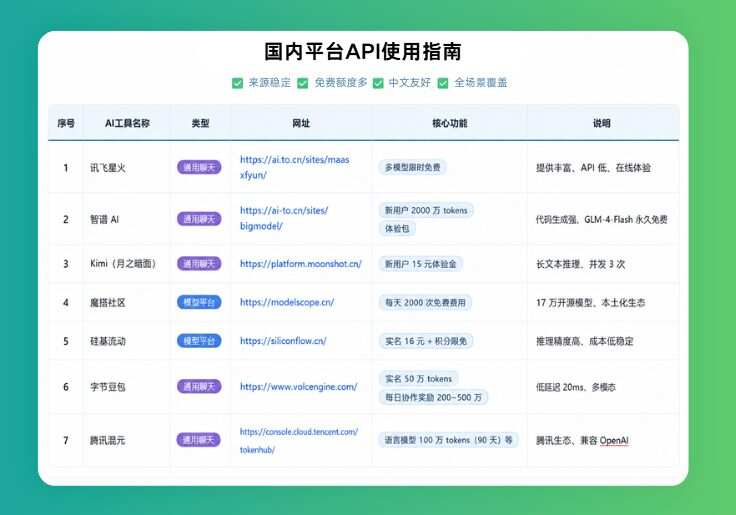The image size is (736, 515).
Task: Click the description mentioning API 低、在线体验
Action: (593, 168)
